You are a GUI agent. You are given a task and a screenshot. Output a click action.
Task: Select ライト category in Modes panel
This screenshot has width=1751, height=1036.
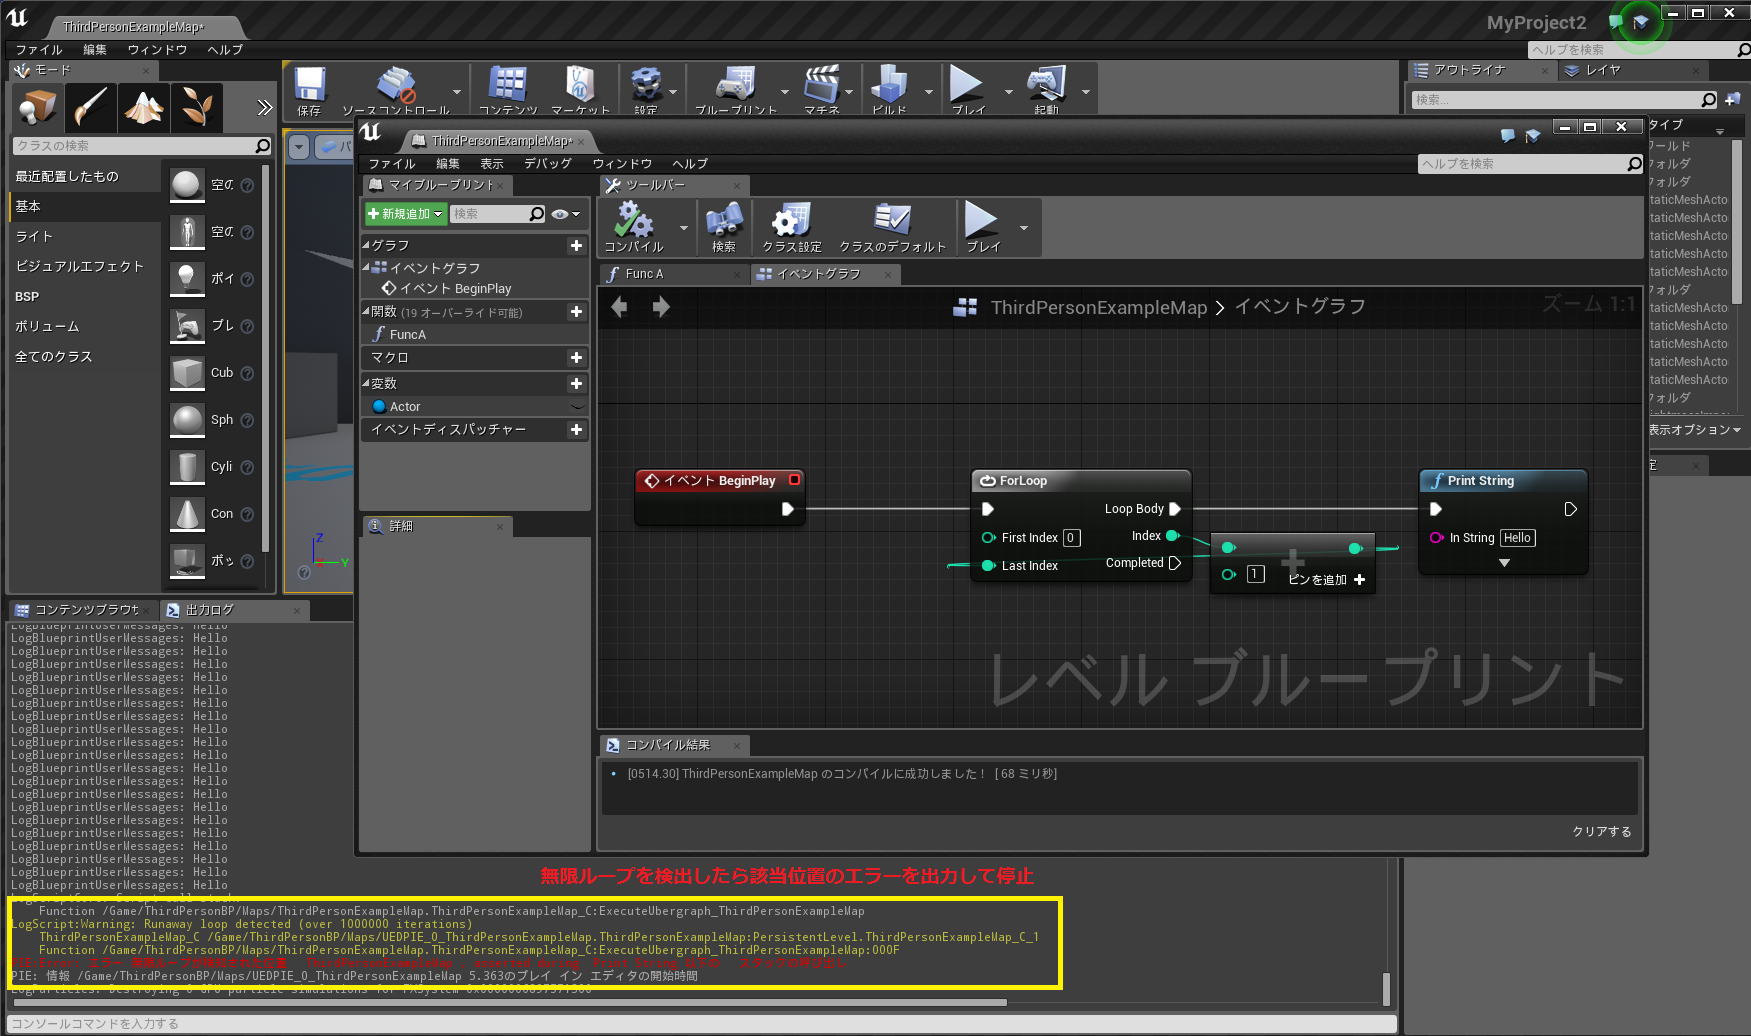point(86,236)
